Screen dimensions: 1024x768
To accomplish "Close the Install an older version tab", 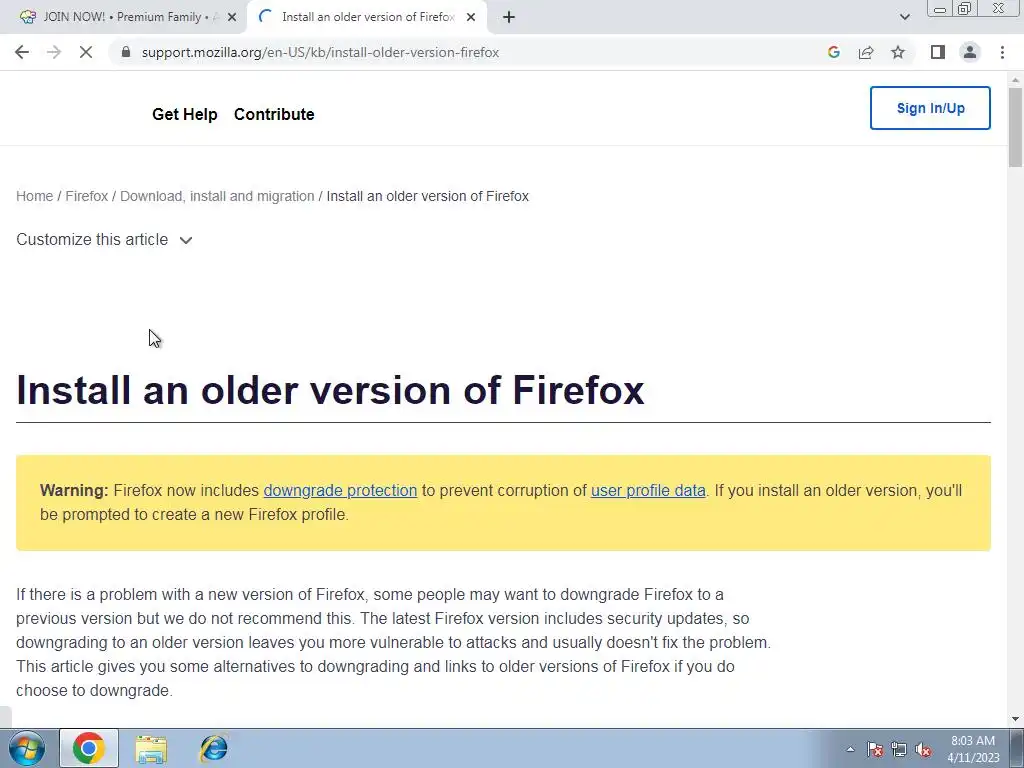I will click(471, 17).
